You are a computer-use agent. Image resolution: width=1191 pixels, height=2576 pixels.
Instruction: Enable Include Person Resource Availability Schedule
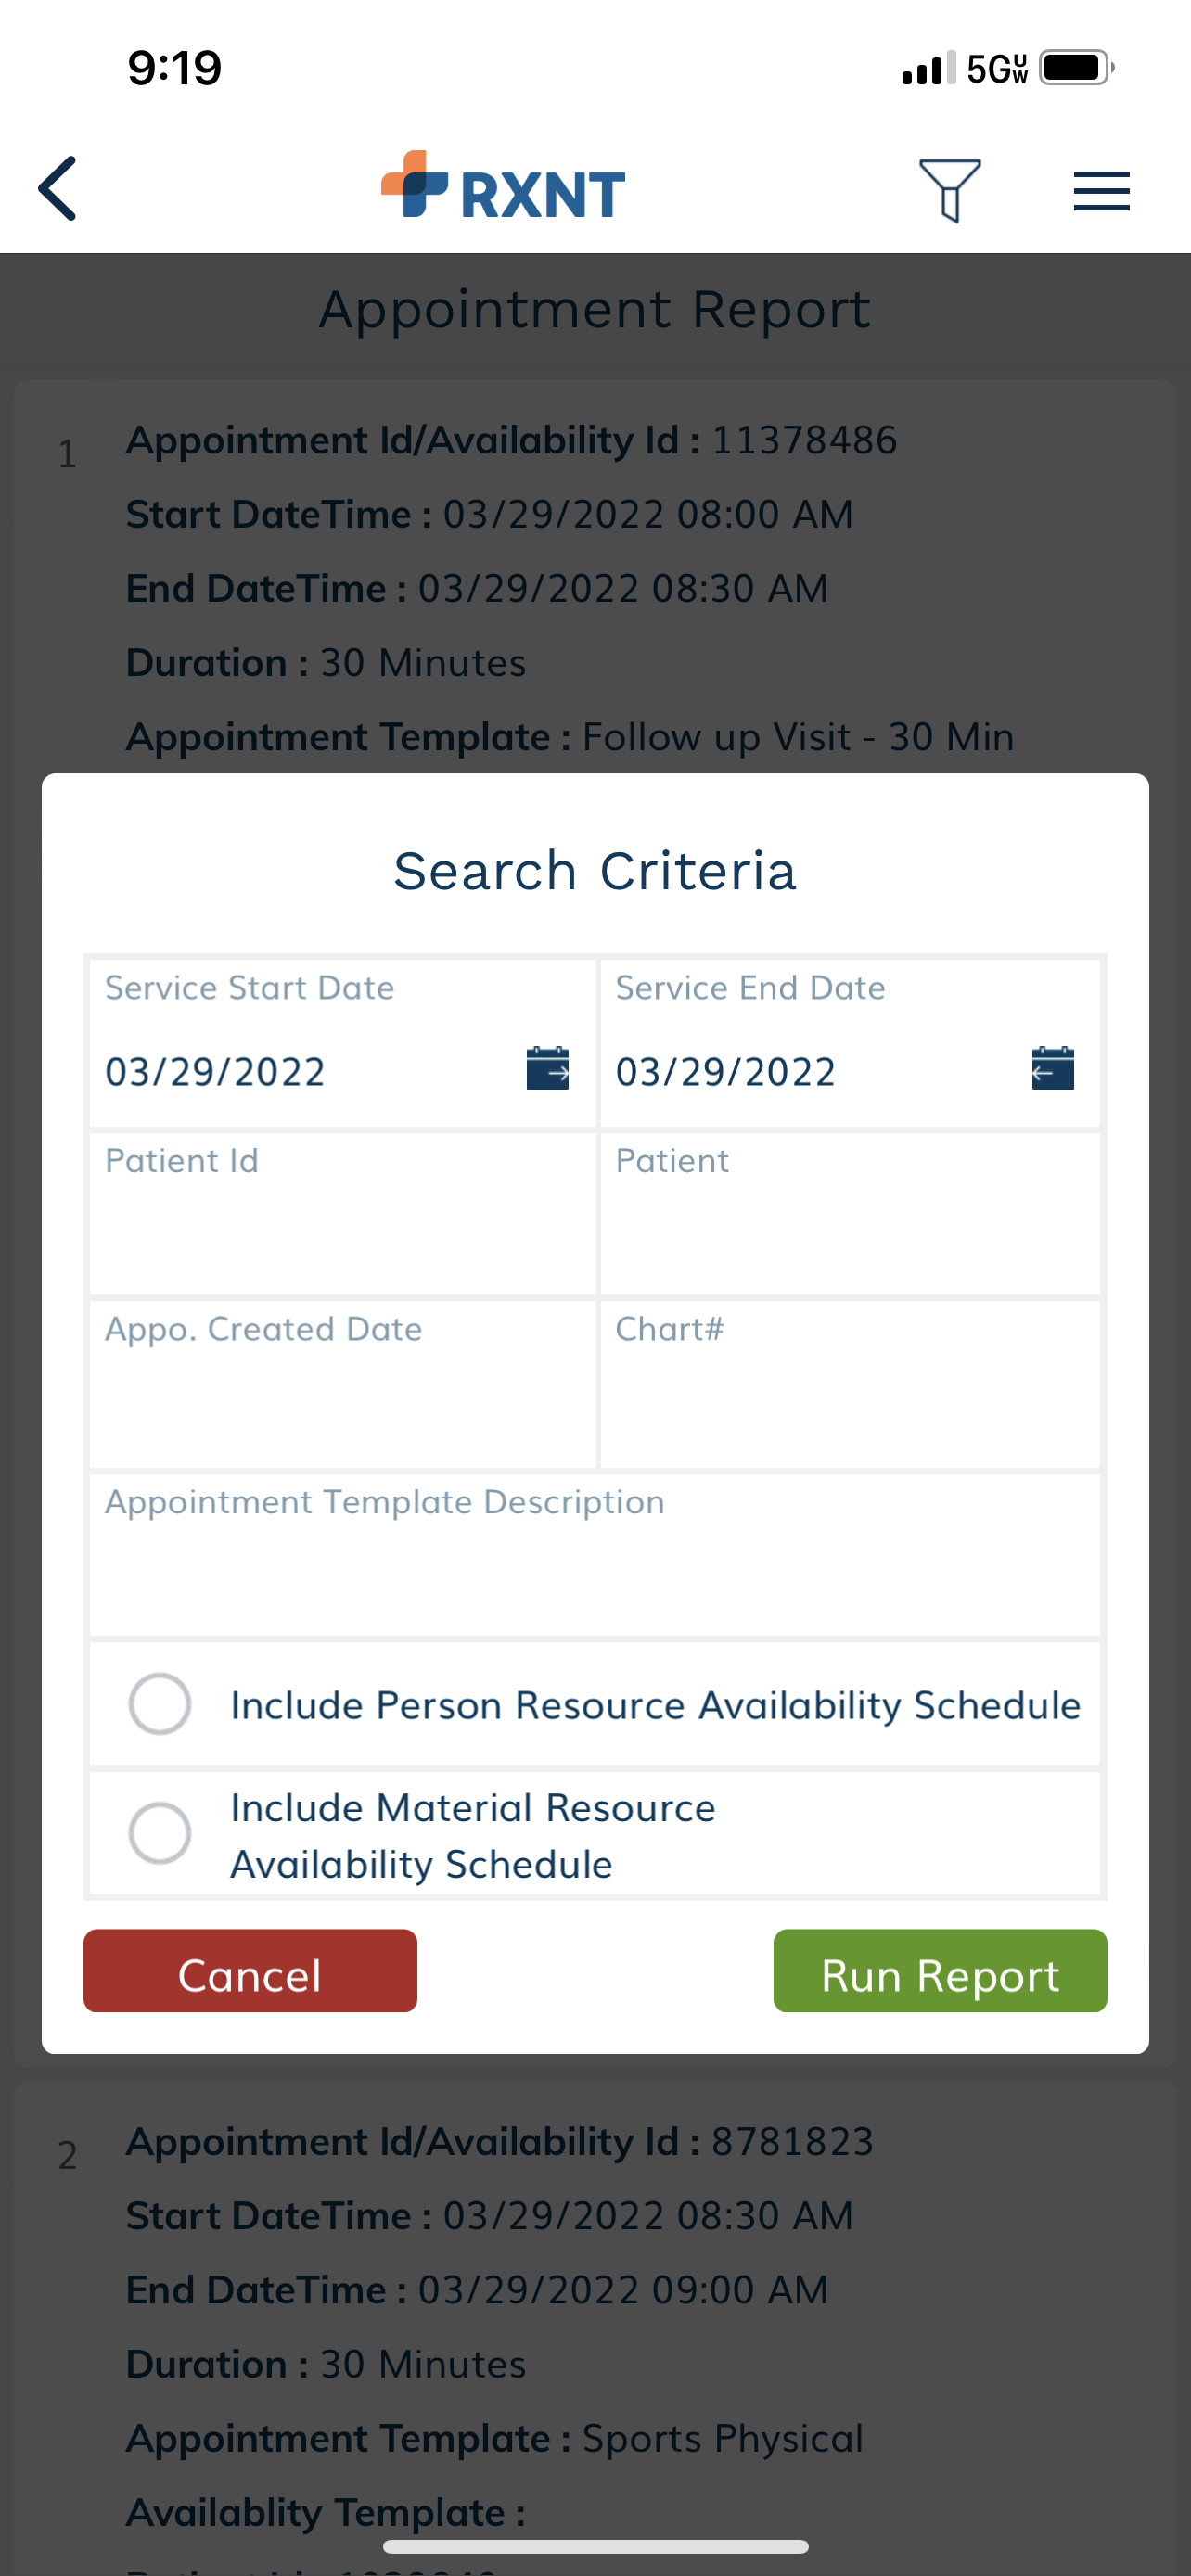160,1704
